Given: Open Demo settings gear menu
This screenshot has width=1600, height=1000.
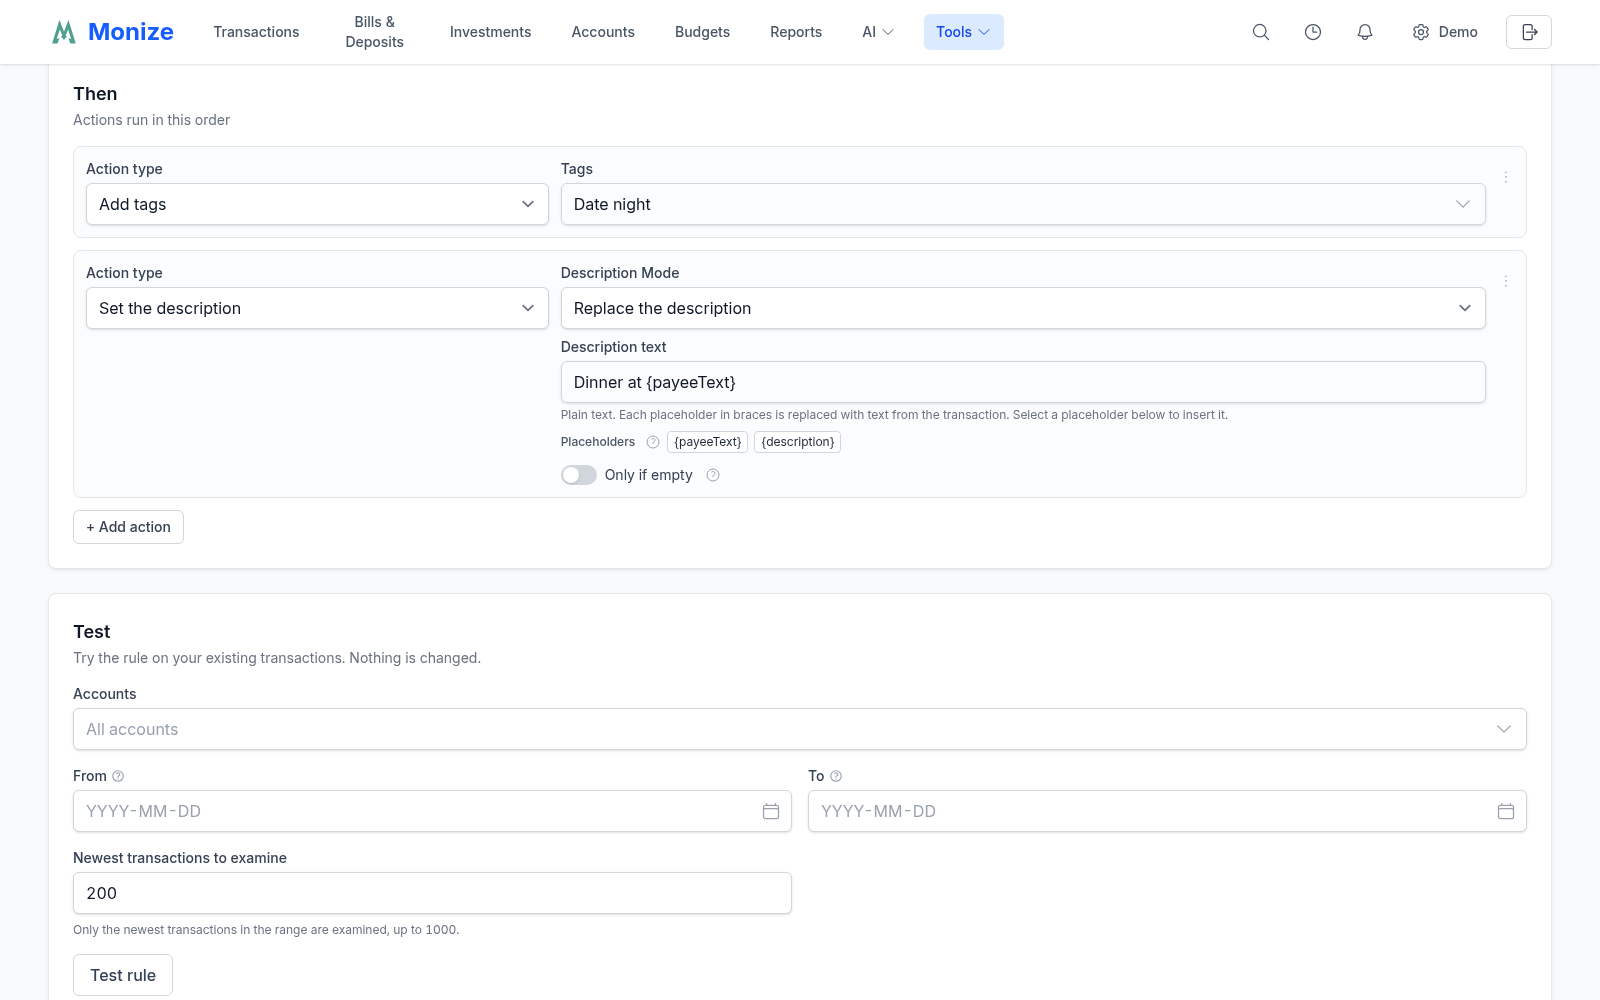Looking at the screenshot, I should click(x=1445, y=32).
